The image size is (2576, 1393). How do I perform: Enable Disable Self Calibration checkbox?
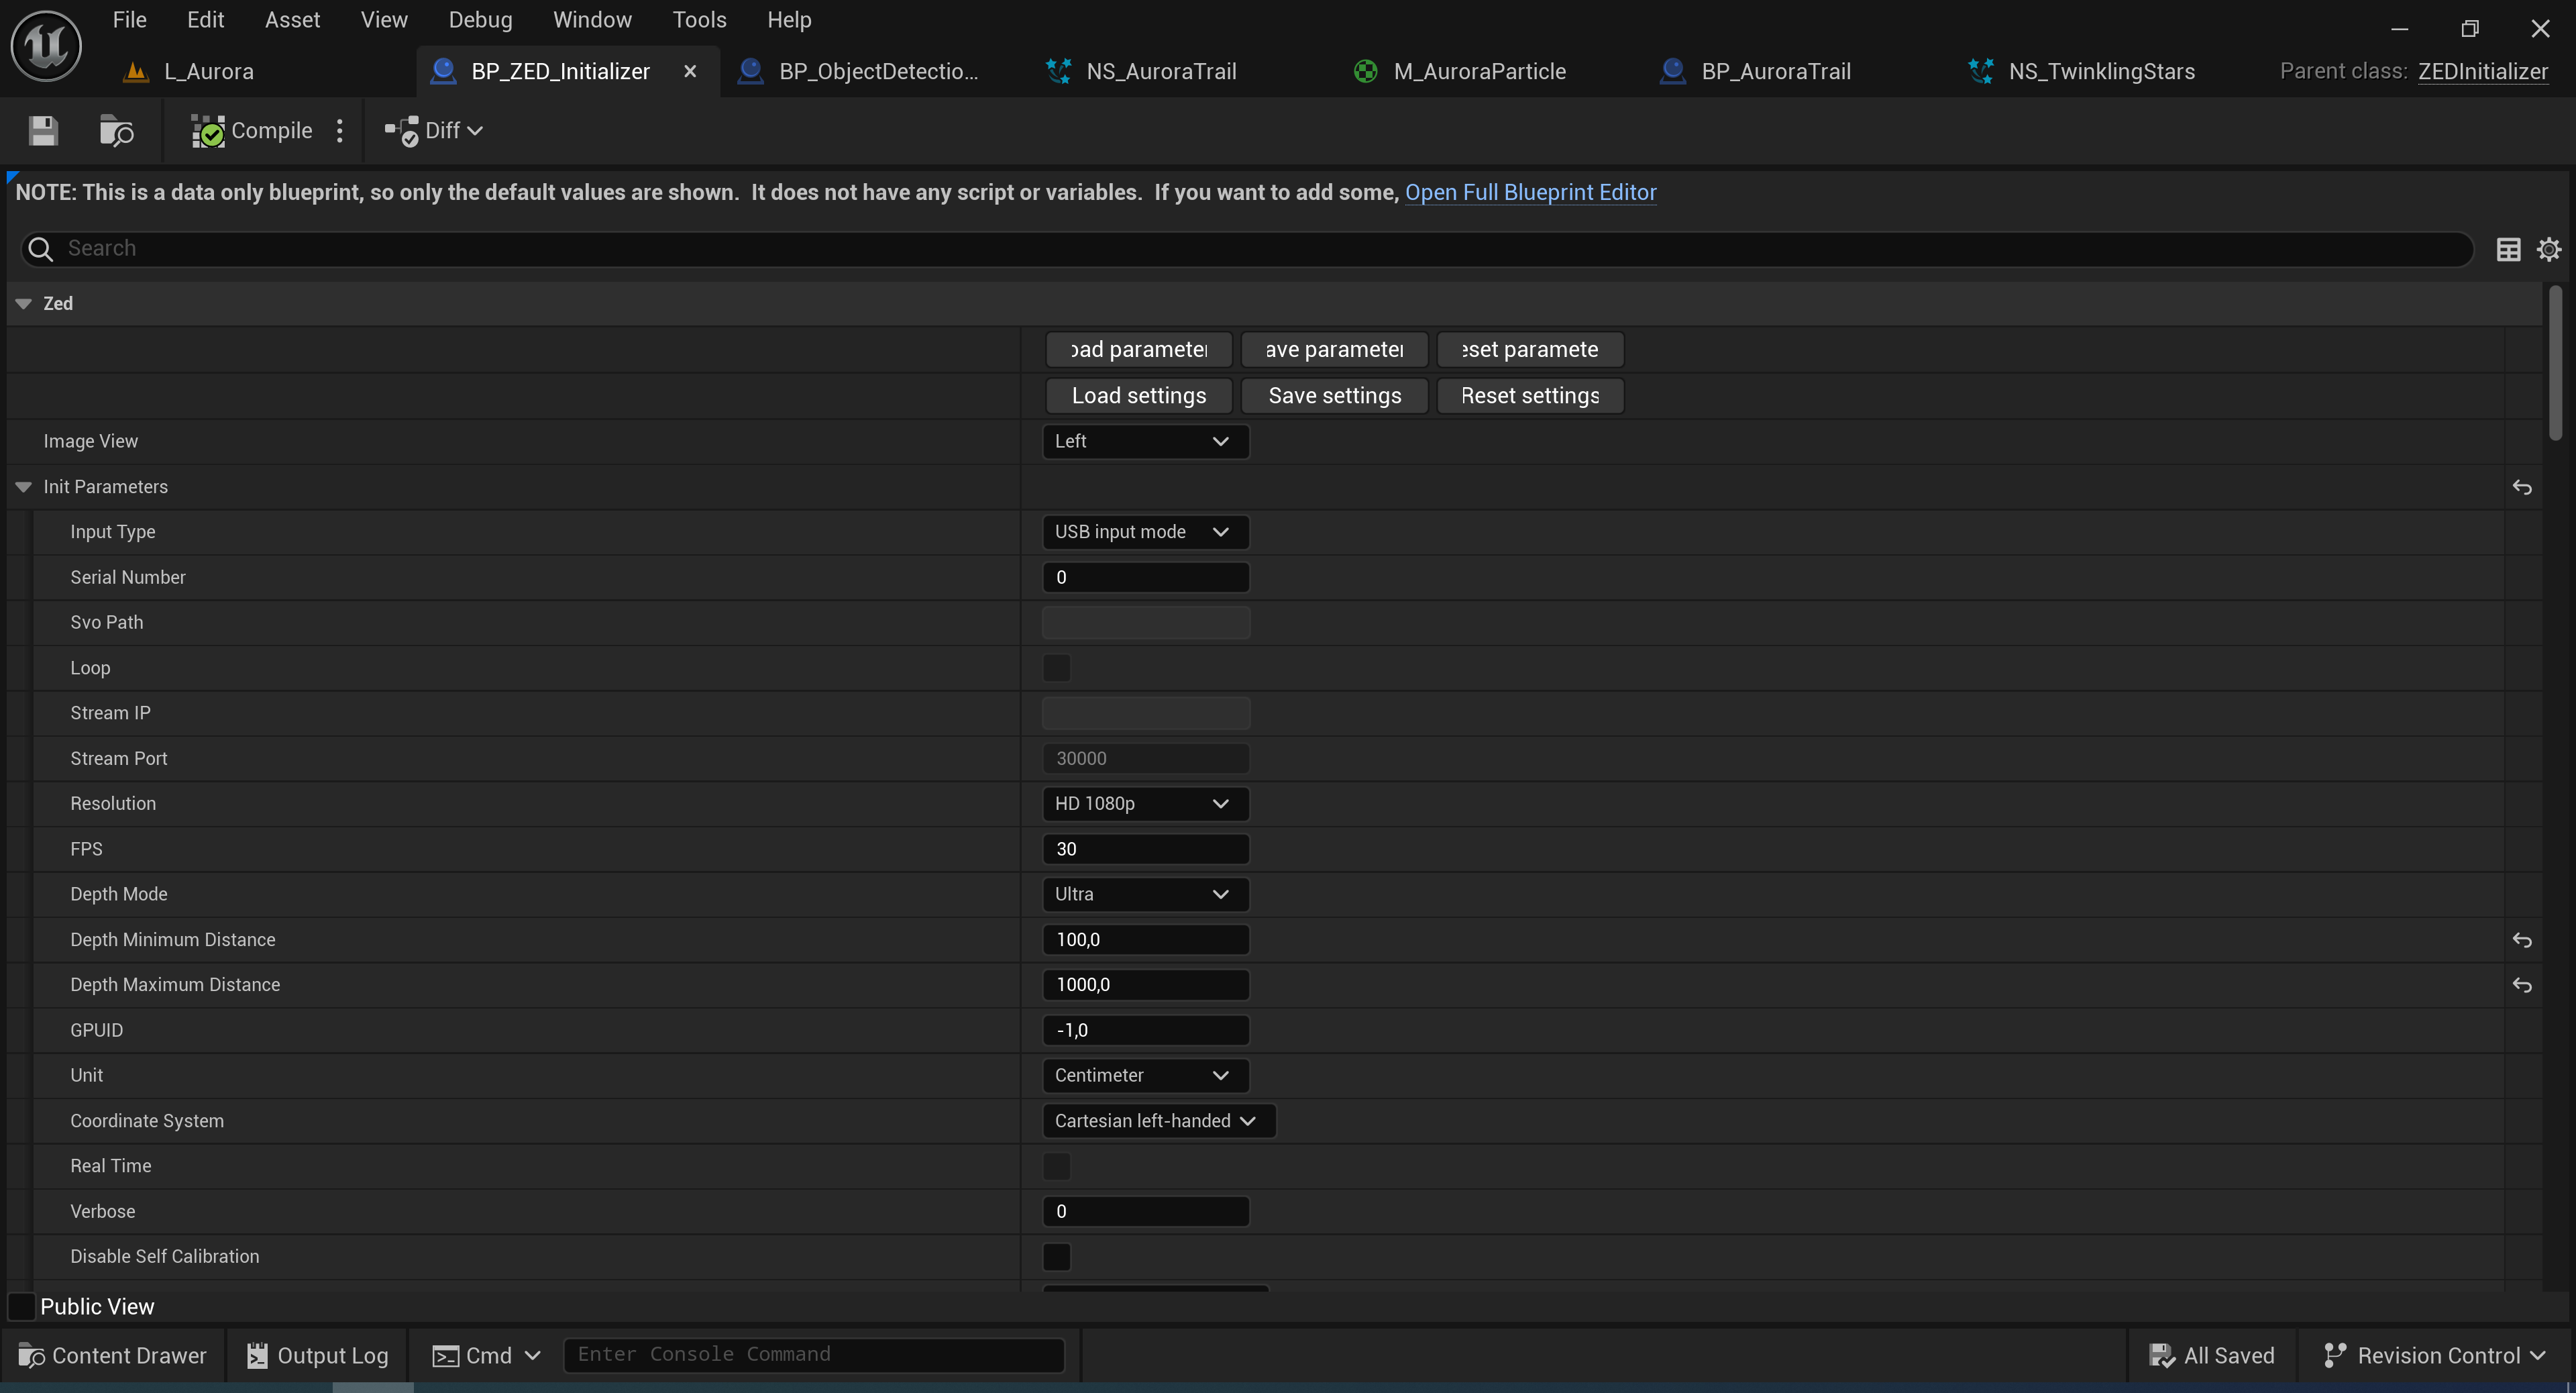1056,1257
